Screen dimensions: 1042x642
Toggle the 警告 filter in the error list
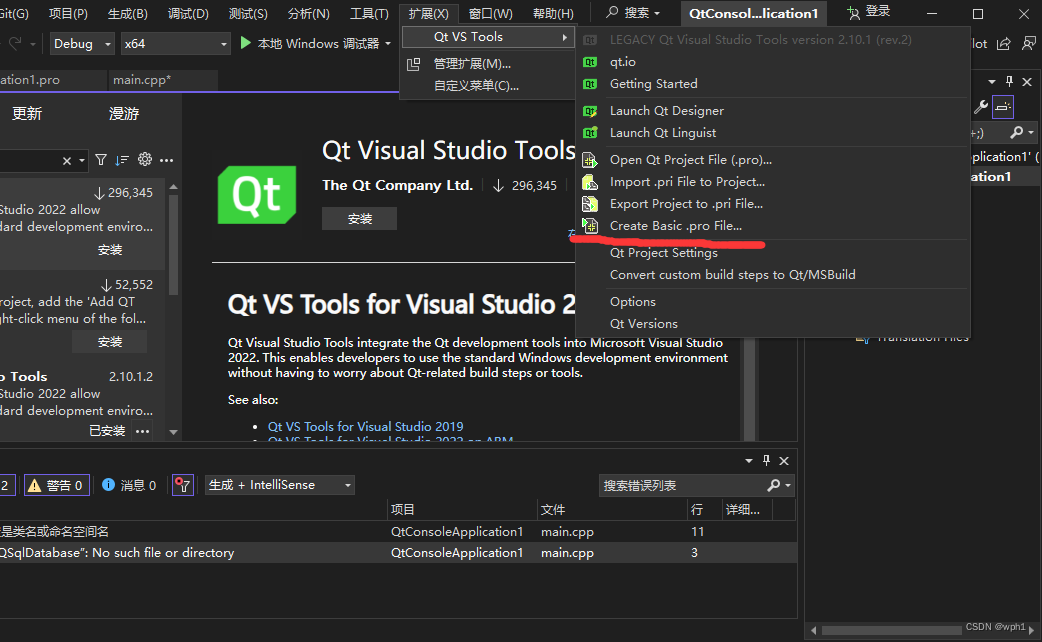56,485
